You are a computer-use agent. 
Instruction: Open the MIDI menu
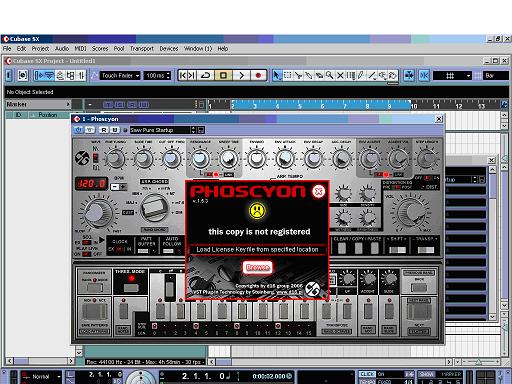click(x=80, y=49)
